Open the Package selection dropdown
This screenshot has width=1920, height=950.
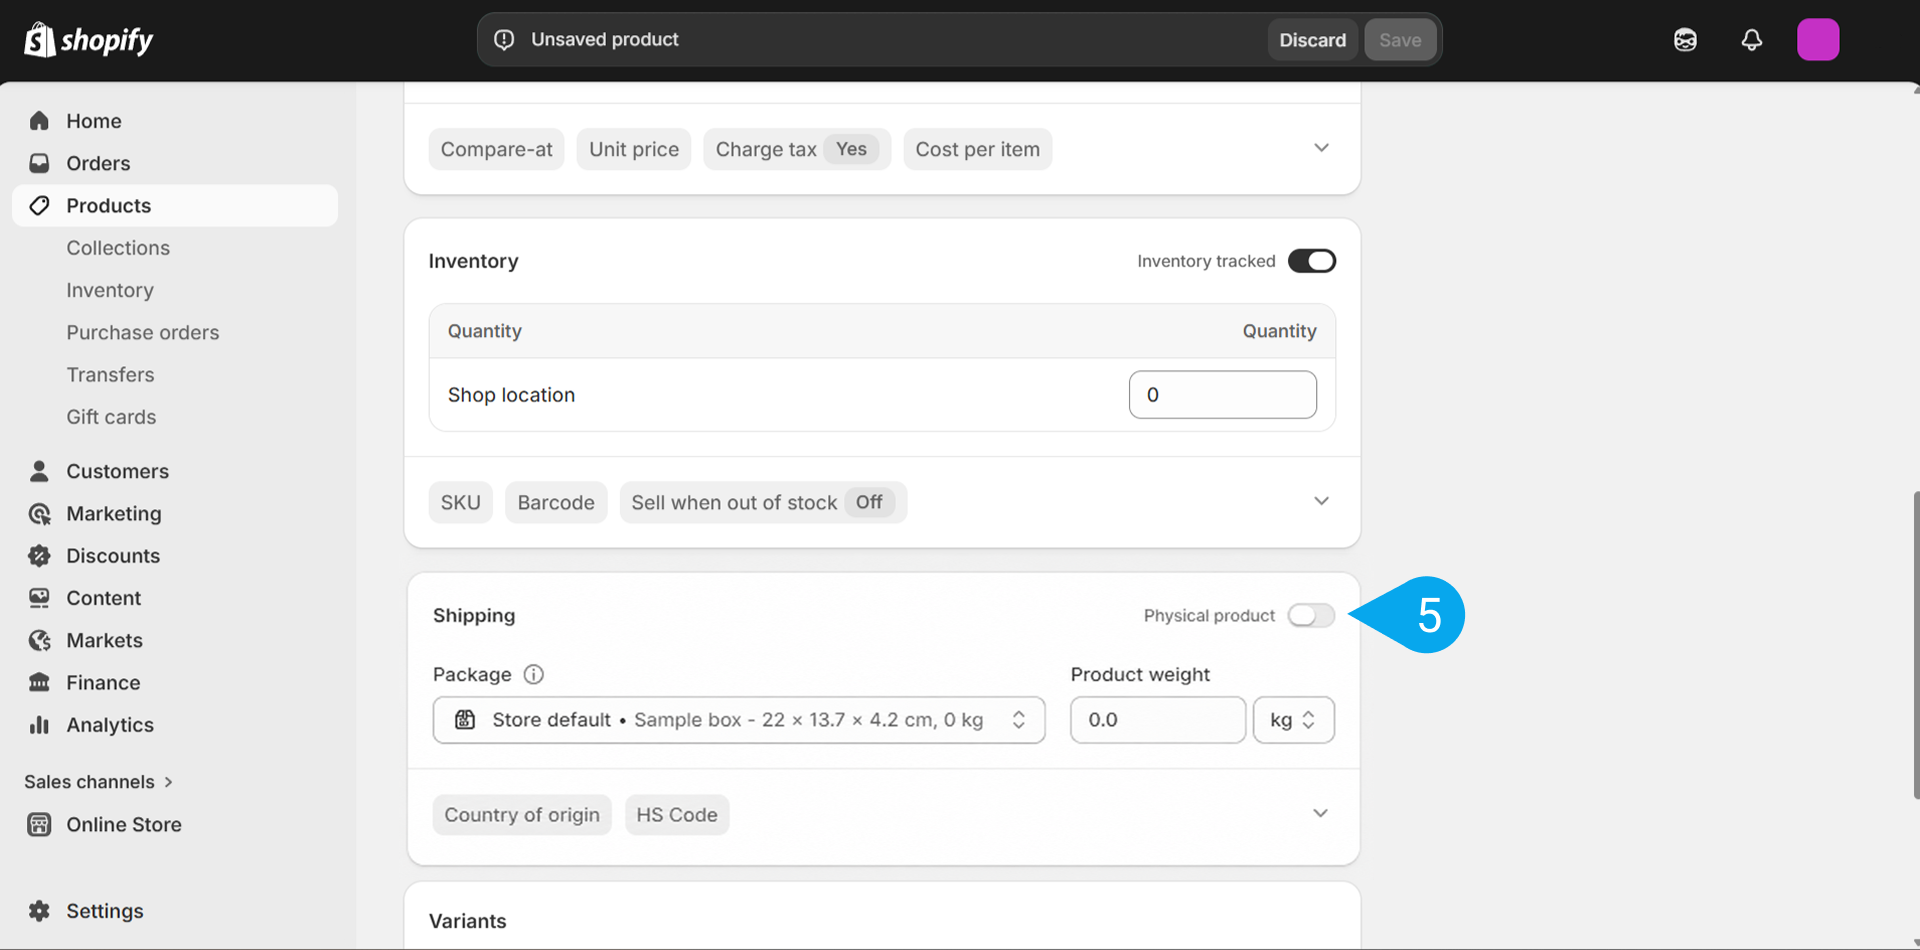[739, 720]
